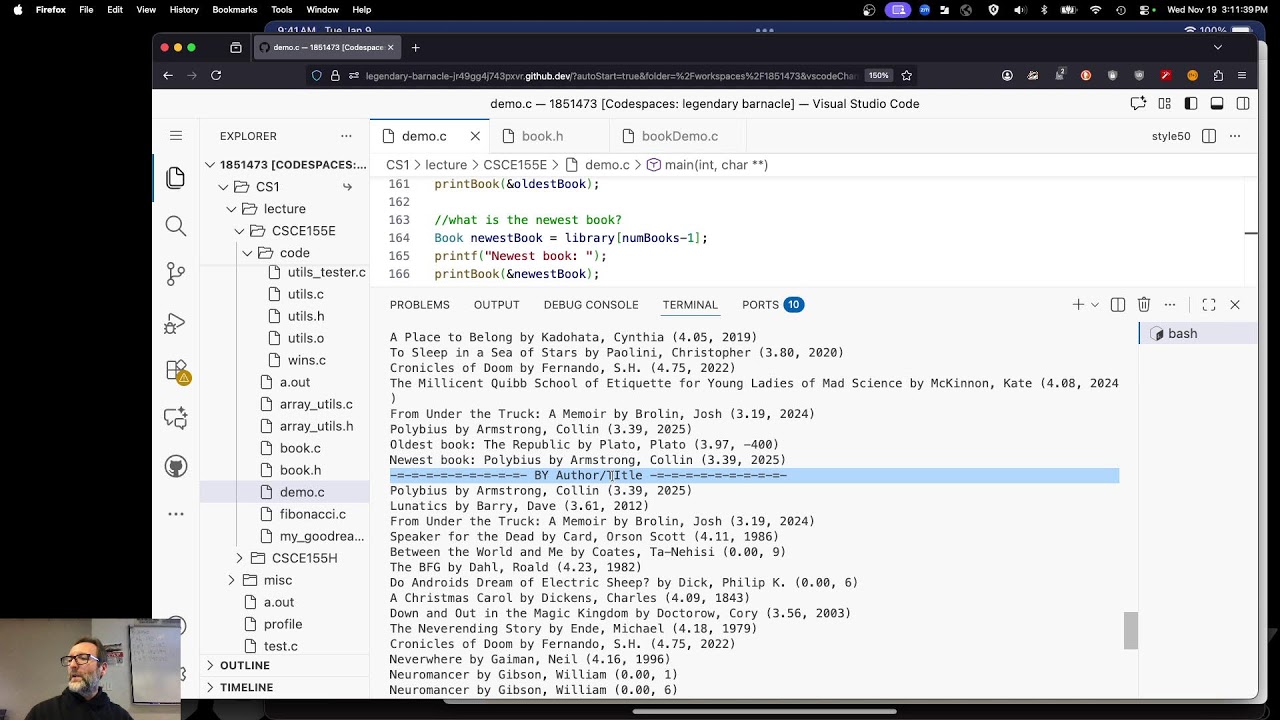The height and width of the screenshot is (720, 1280).
Task: Add a new terminal with plus icon
Action: (1078, 305)
